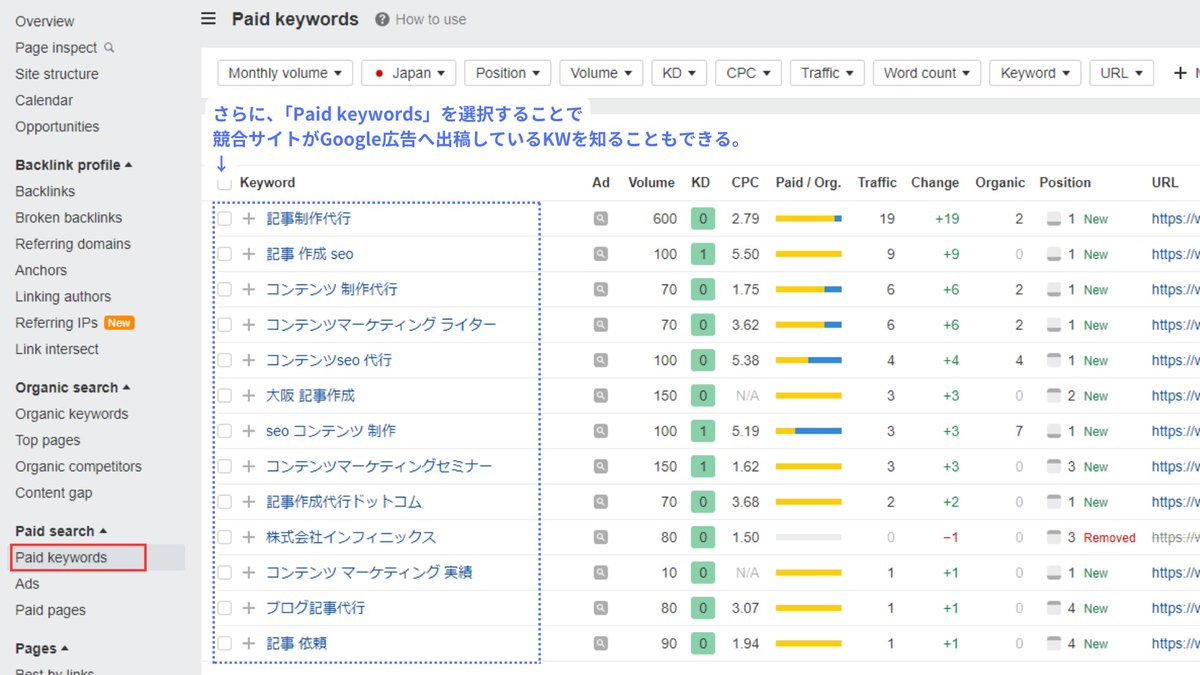
Task: Select Broken backlinks in the sidebar
Action: (x=69, y=217)
